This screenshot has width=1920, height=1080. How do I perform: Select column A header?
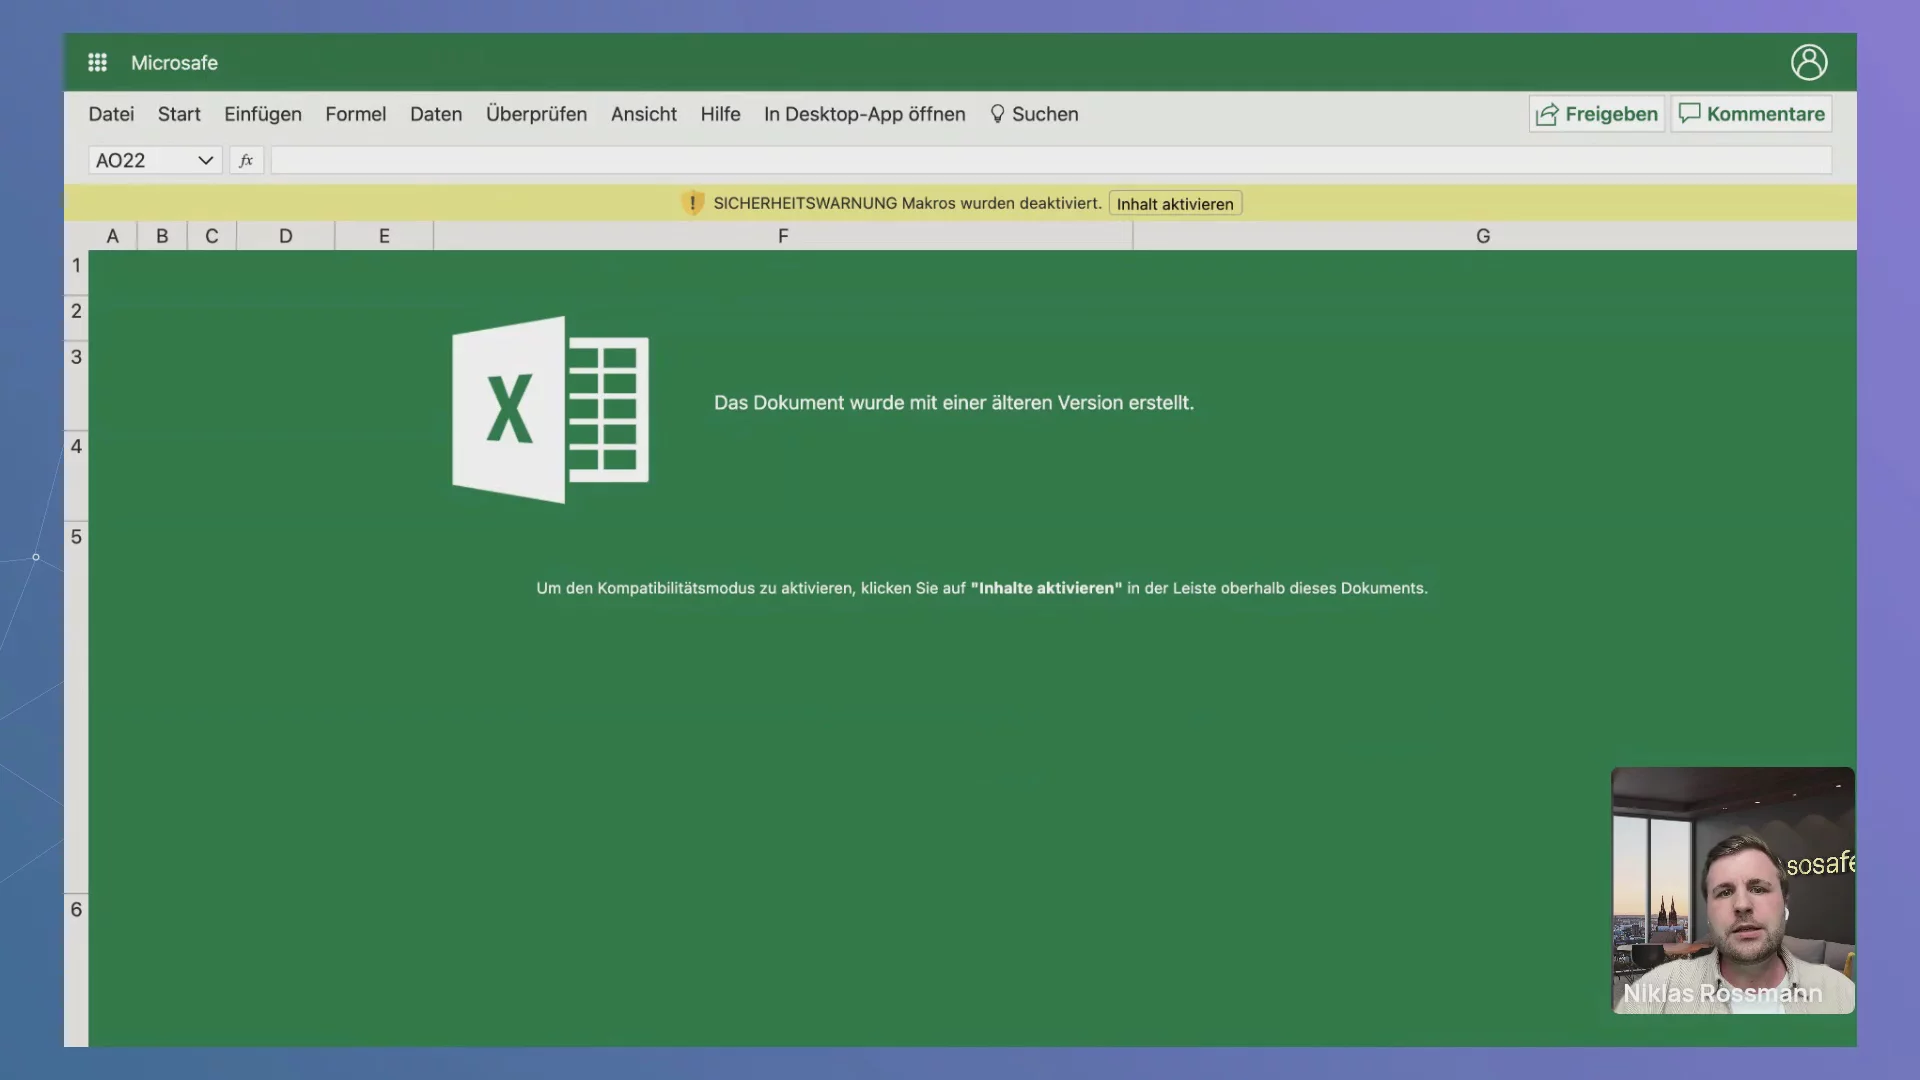coord(113,236)
